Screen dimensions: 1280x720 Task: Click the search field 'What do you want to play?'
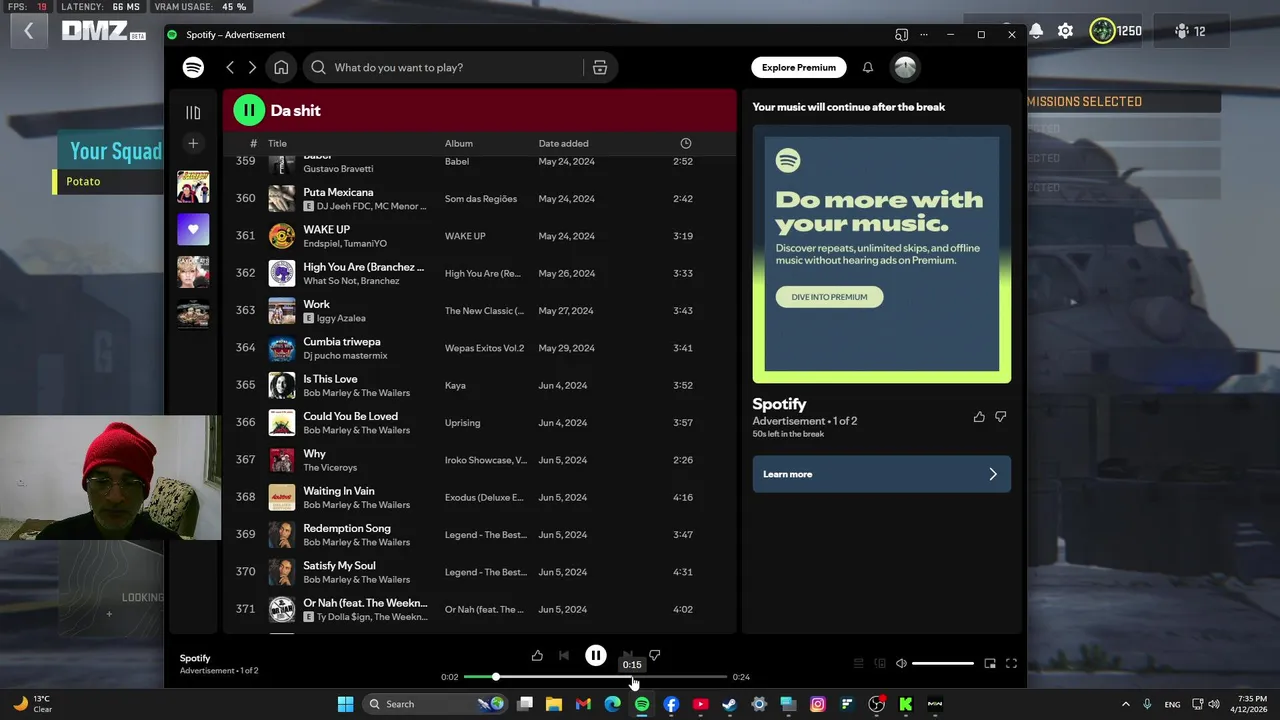456,67
